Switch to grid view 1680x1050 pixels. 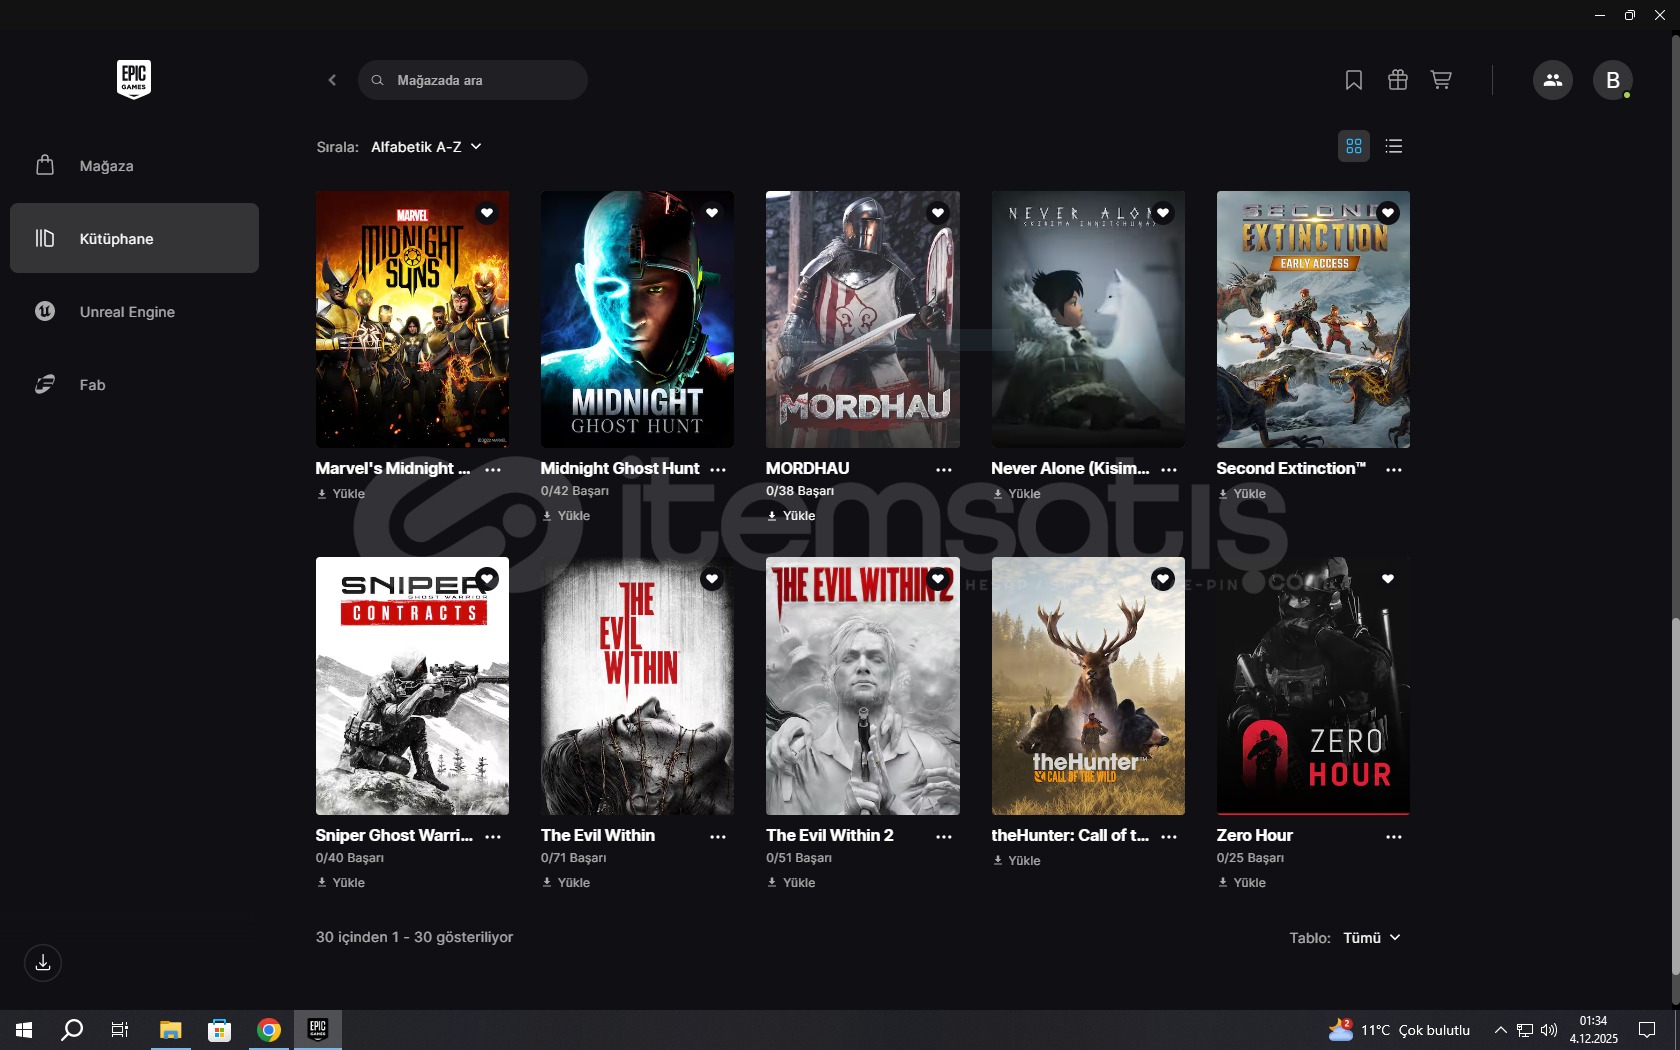pos(1354,146)
